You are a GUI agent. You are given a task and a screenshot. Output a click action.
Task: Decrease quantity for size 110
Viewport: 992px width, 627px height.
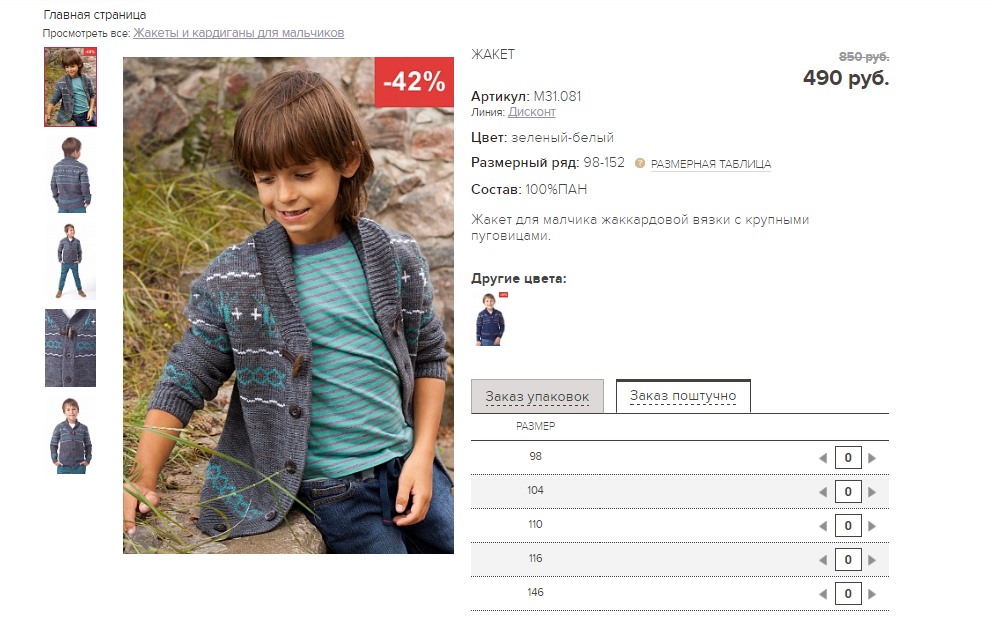[823, 526]
